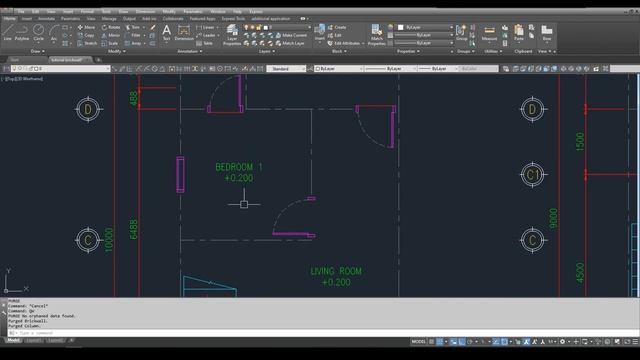Open the Annotate ribbon tab

coord(46,19)
